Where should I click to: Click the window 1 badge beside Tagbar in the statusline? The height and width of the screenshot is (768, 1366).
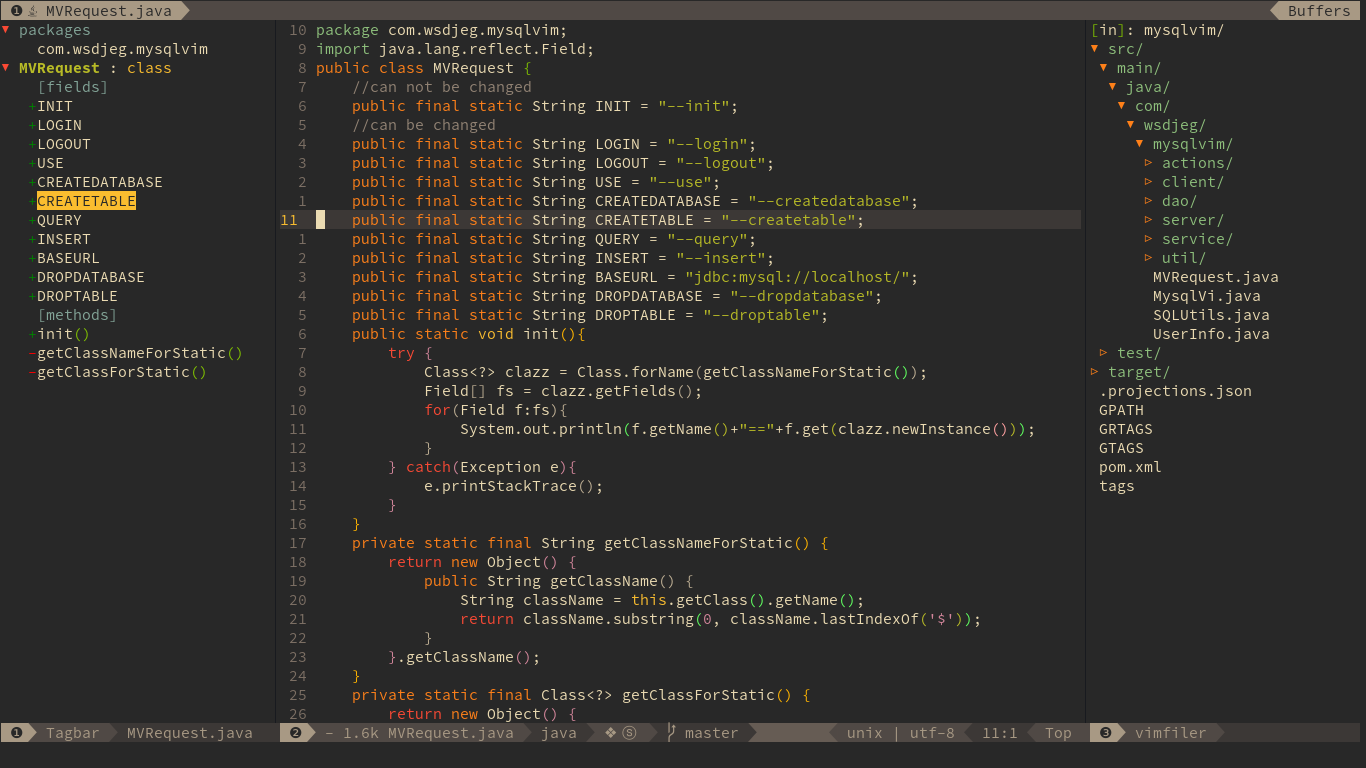tap(16, 733)
